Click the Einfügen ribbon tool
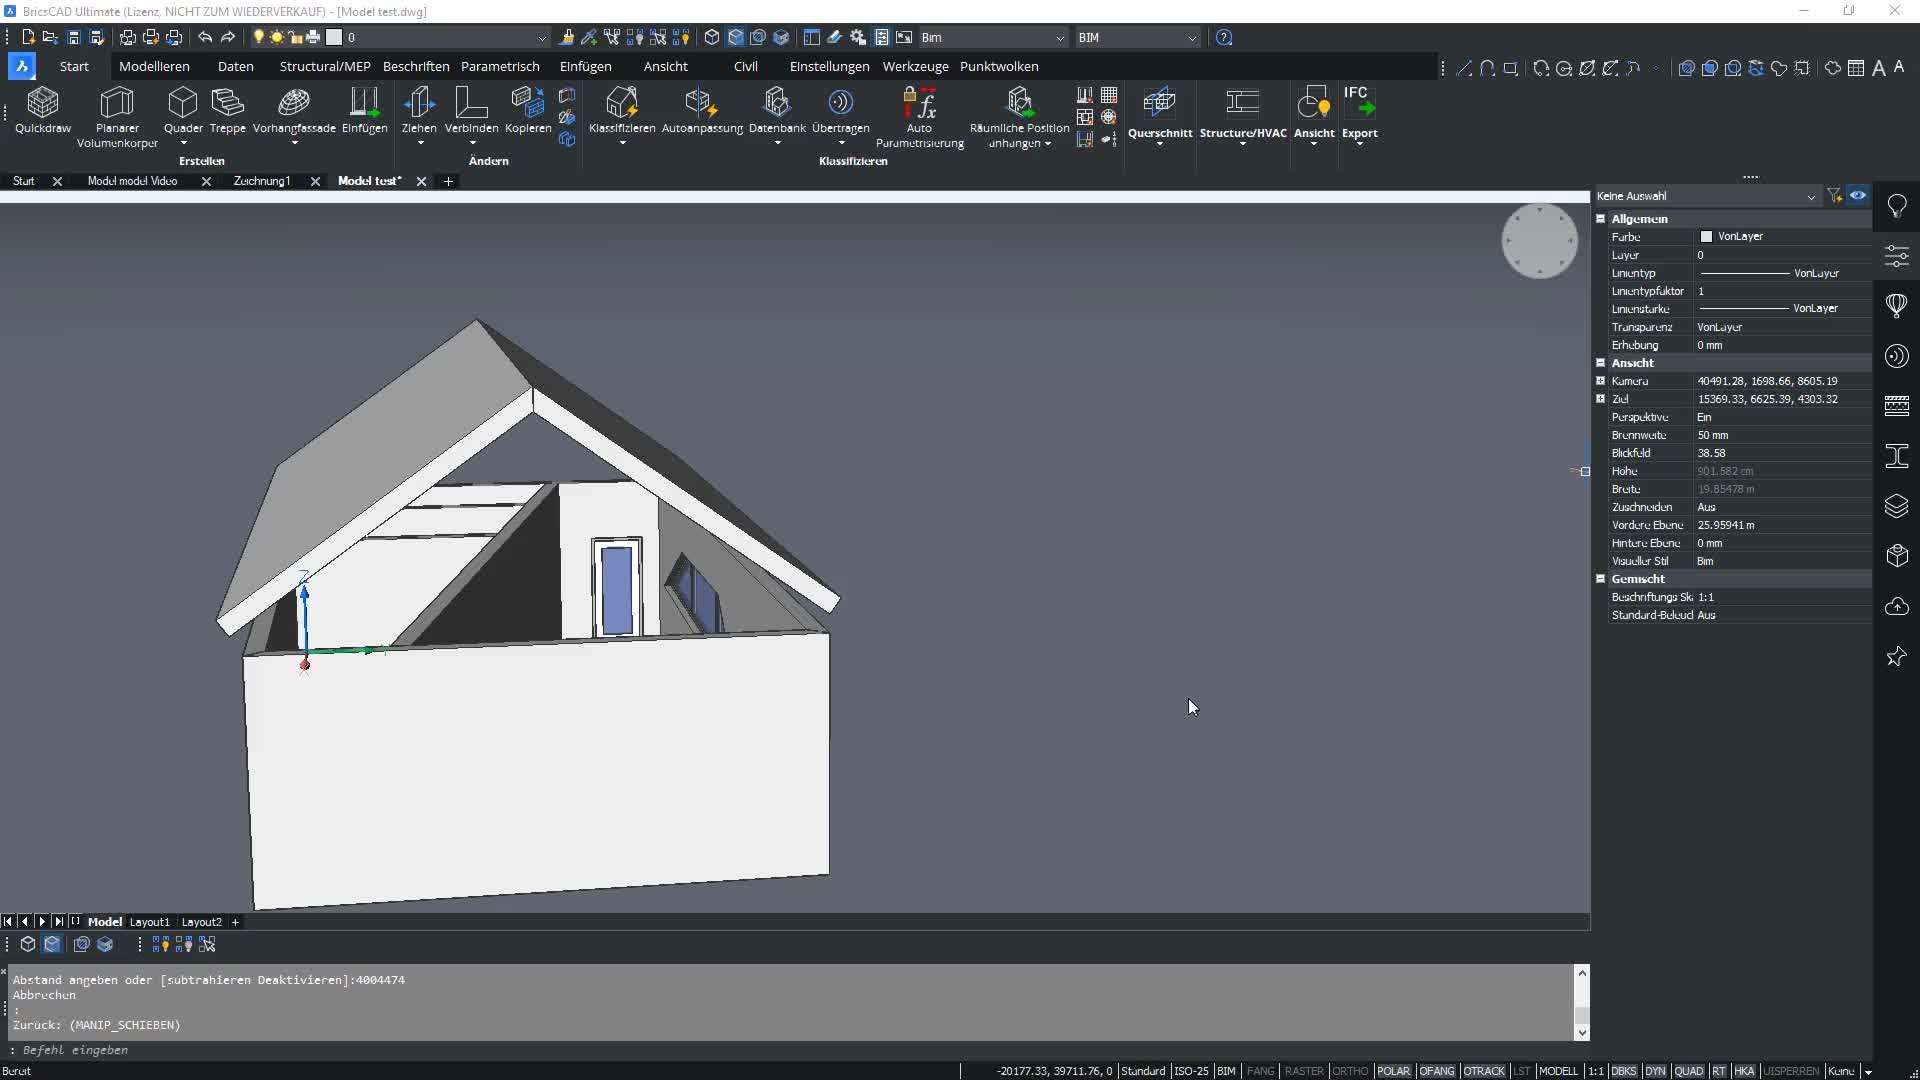 point(364,110)
